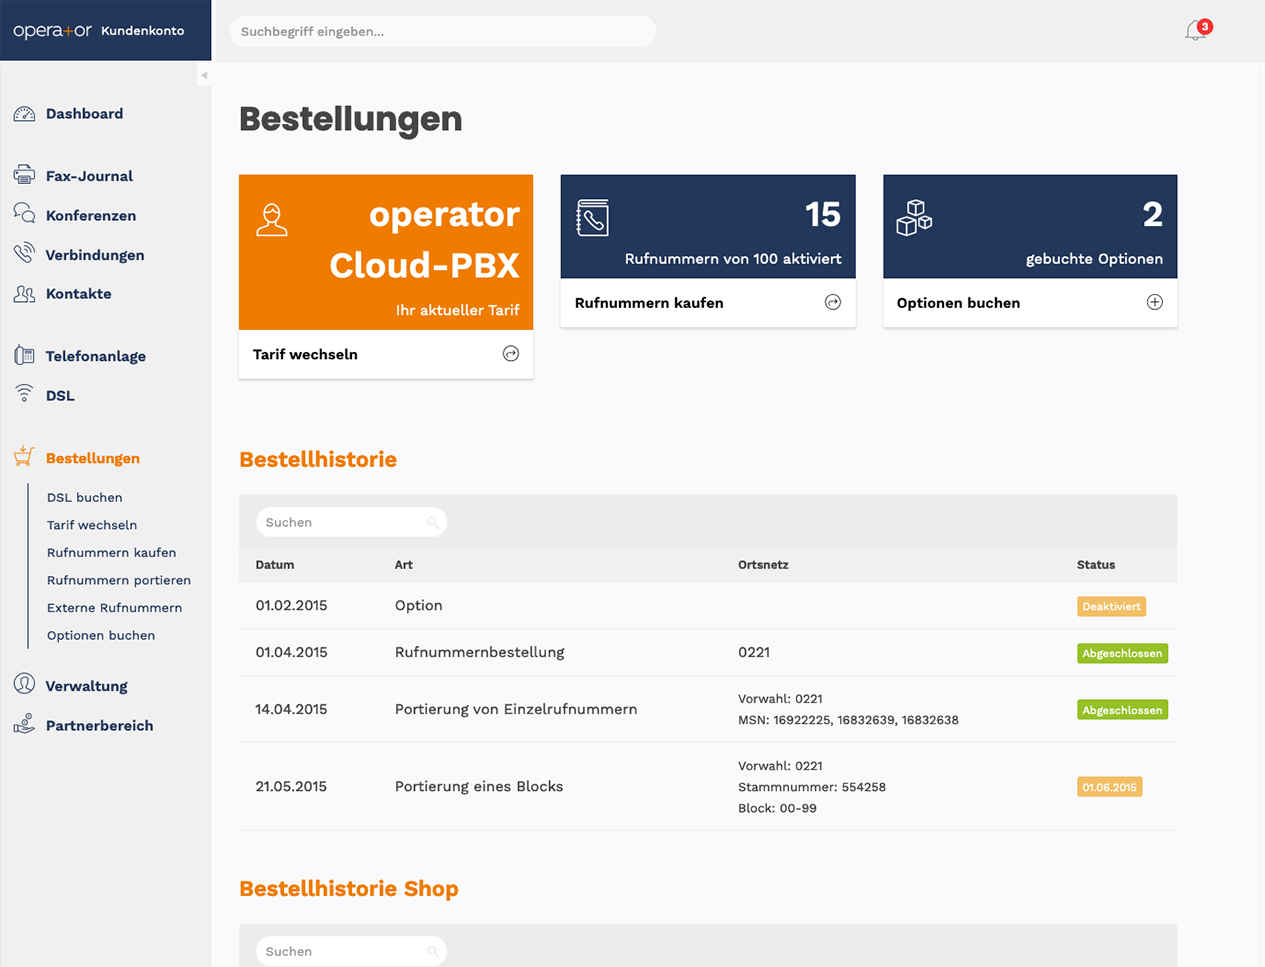Open Verwaltung menu entry
Image resolution: width=1265 pixels, height=967 pixels.
pos(86,686)
